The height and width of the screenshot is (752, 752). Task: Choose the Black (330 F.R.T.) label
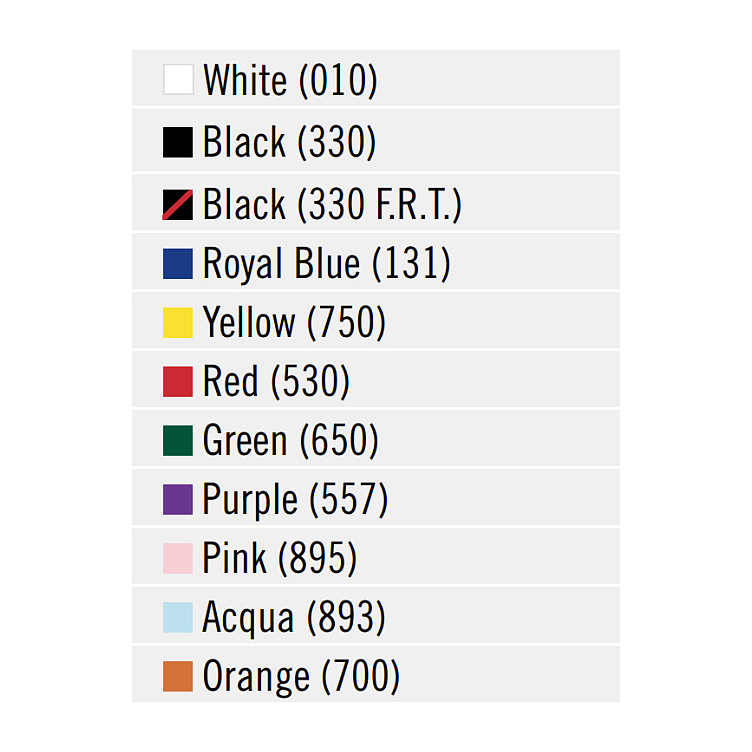(332, 204)
